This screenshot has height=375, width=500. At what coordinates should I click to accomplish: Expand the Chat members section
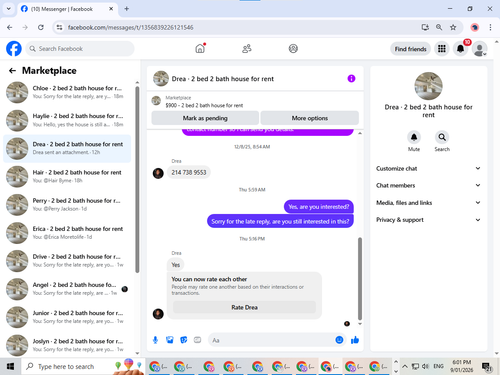(x=428, y=185)
